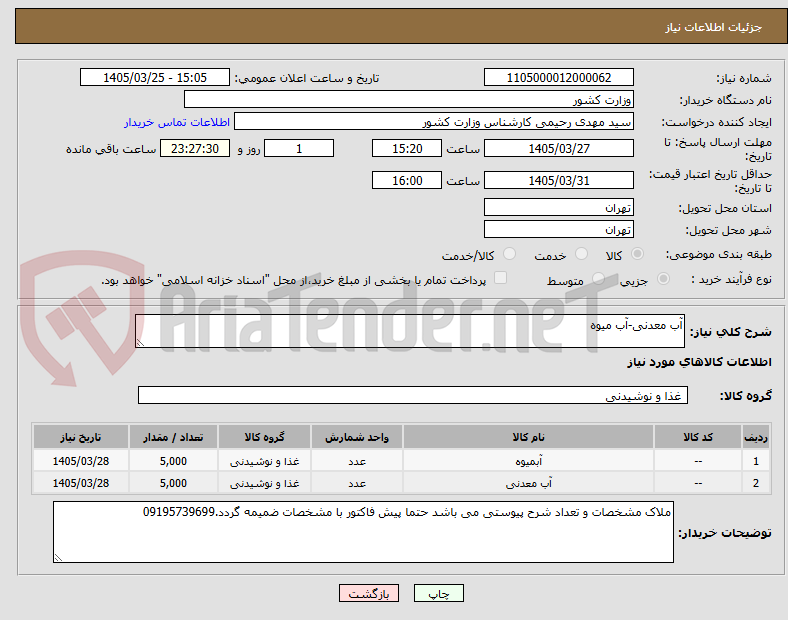Click the unit عدد in آب معدنی row

[357, 483]
